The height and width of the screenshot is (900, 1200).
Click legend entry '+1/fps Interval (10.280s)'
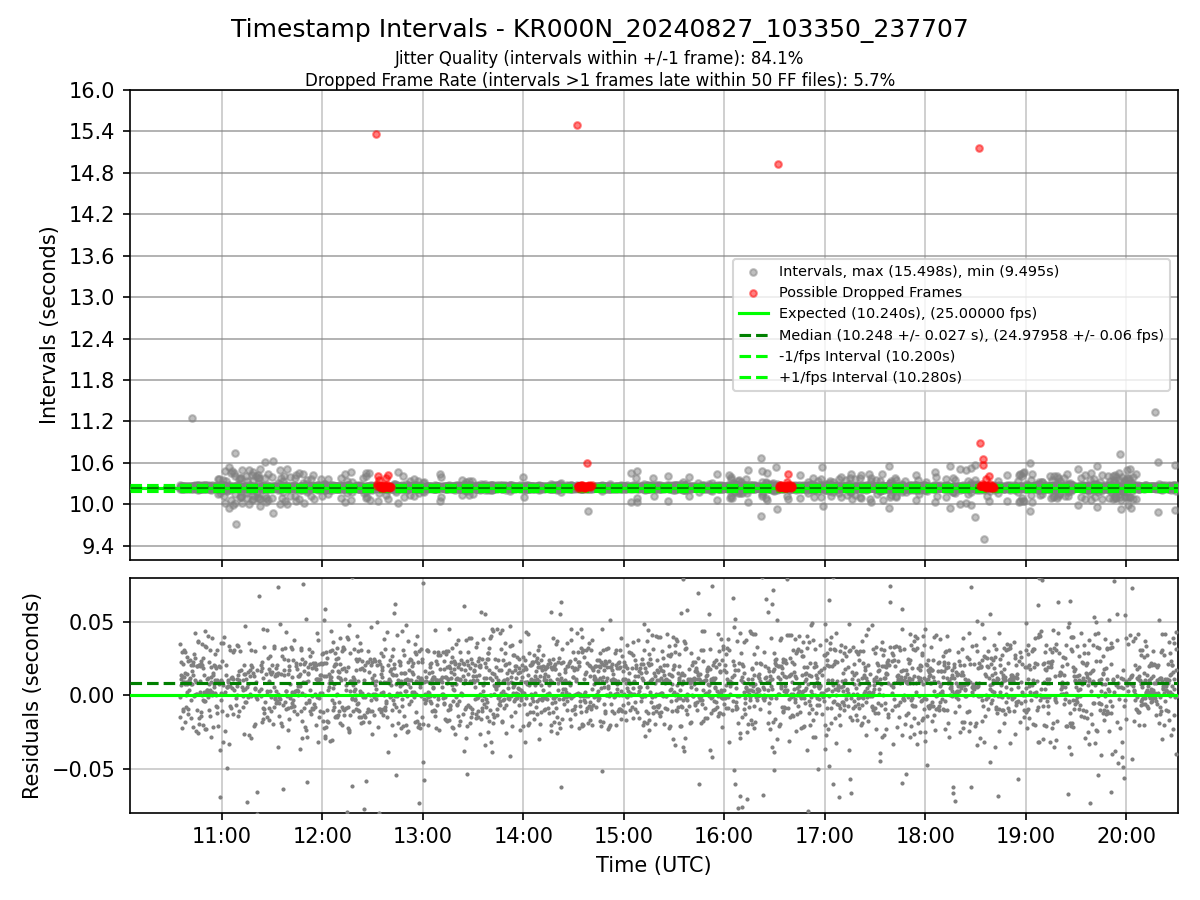pyautogui.click(x=870, y=377)
